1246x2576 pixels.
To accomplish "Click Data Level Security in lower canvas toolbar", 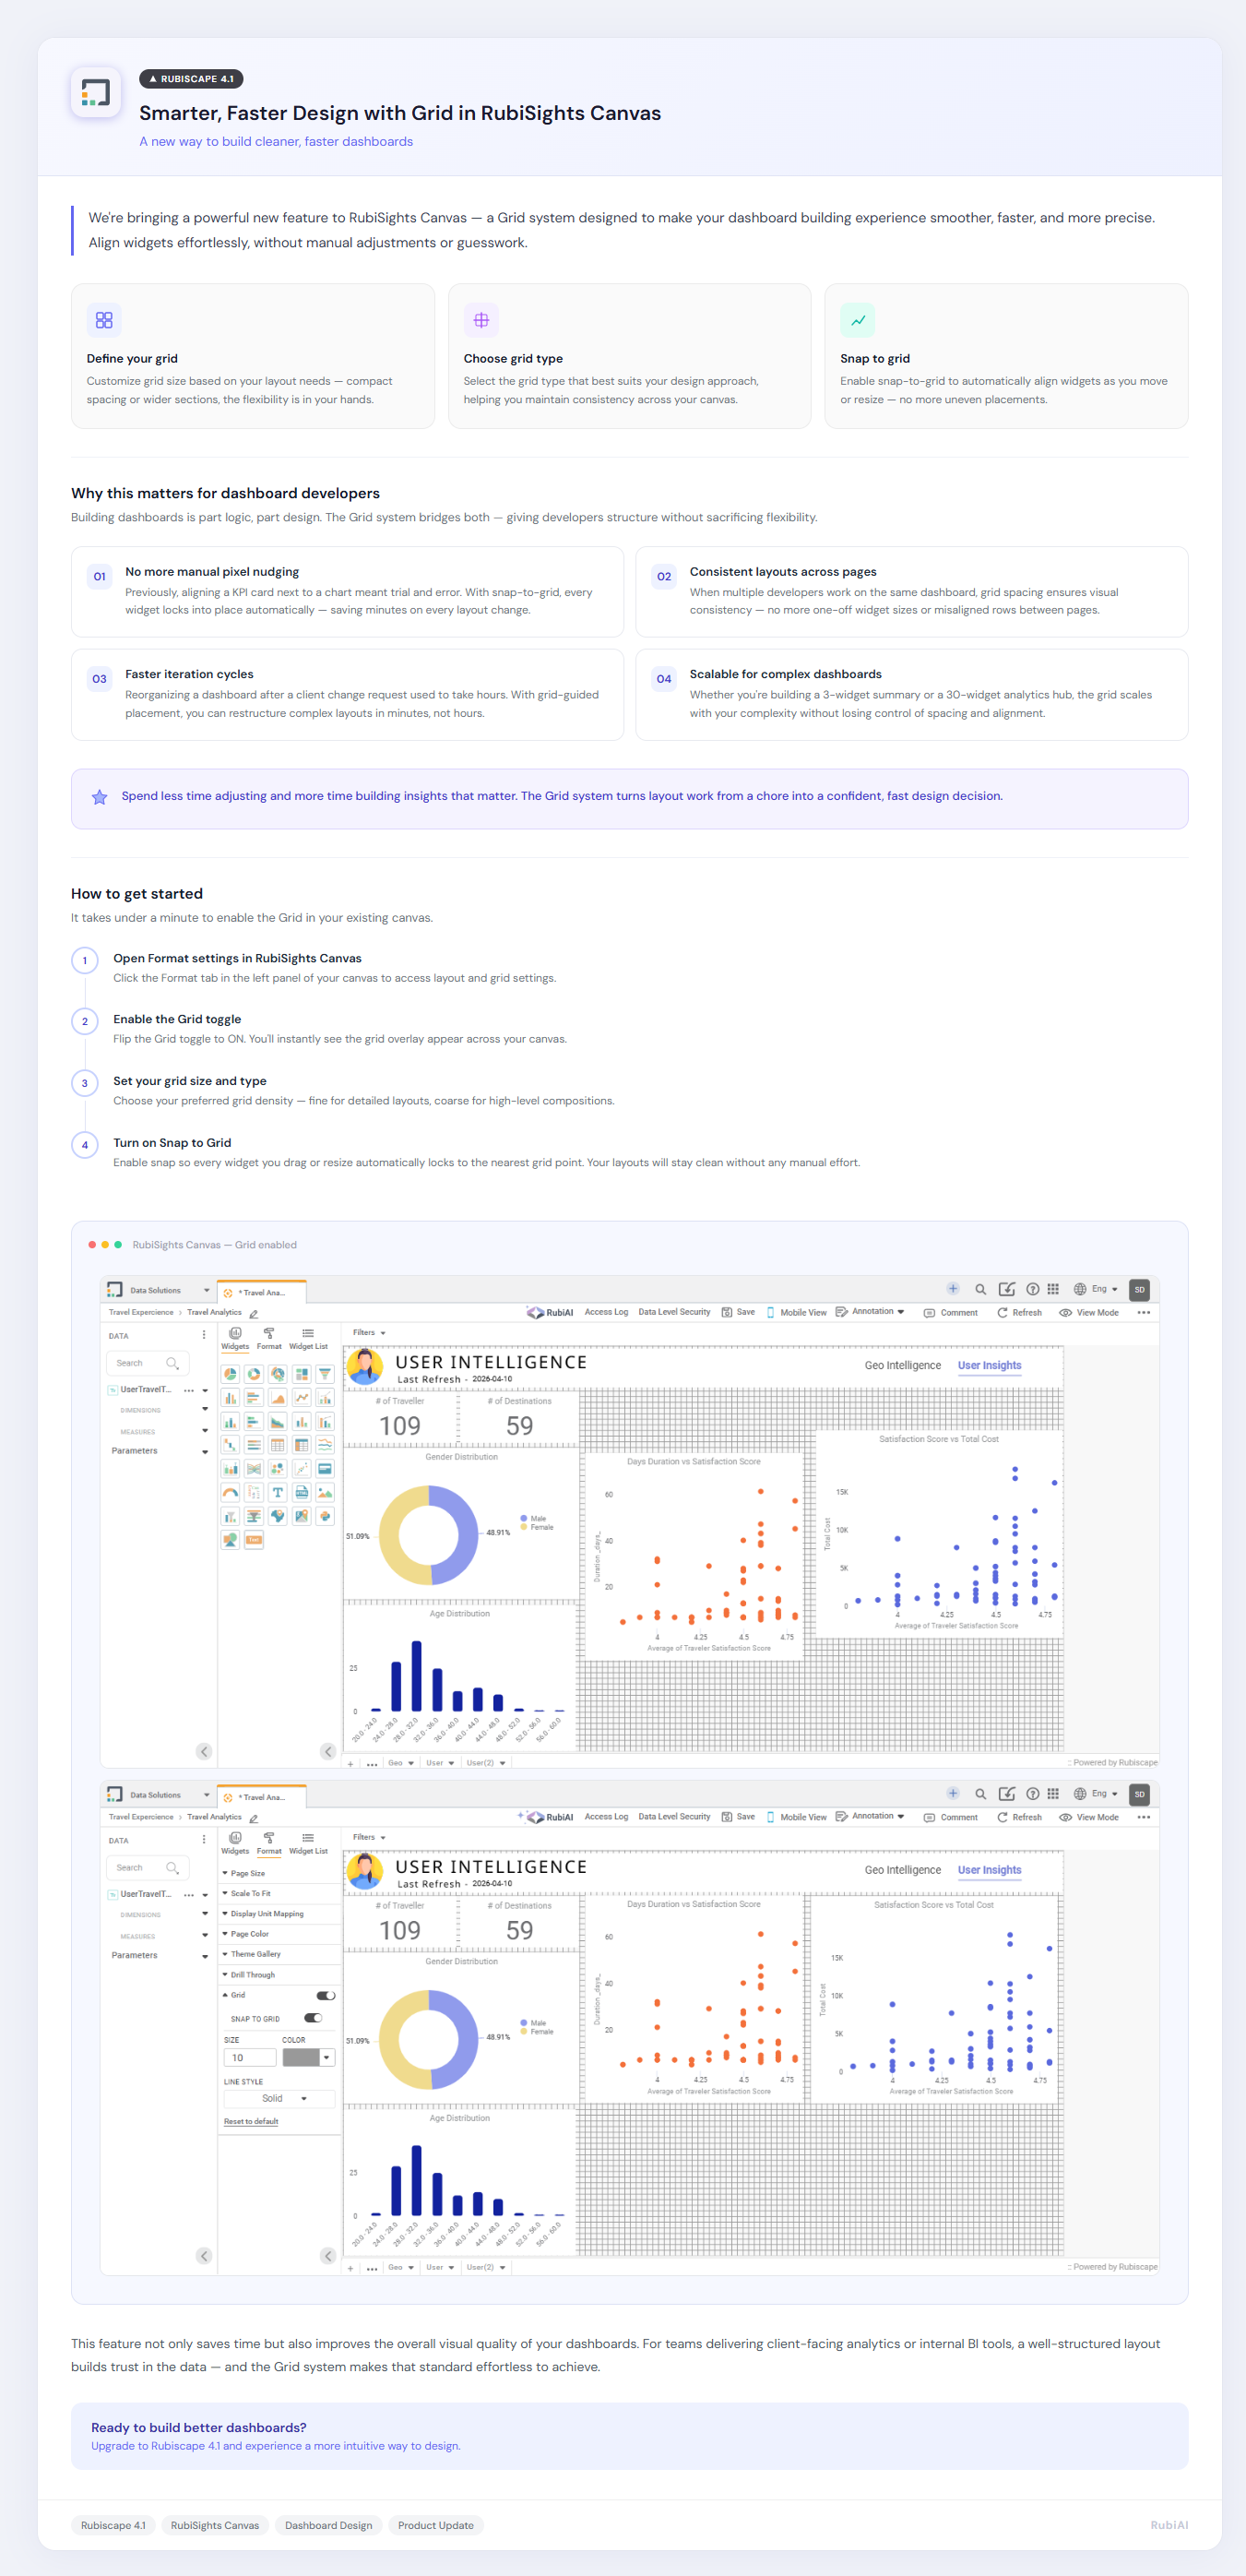I will (x=674, y=1817).
